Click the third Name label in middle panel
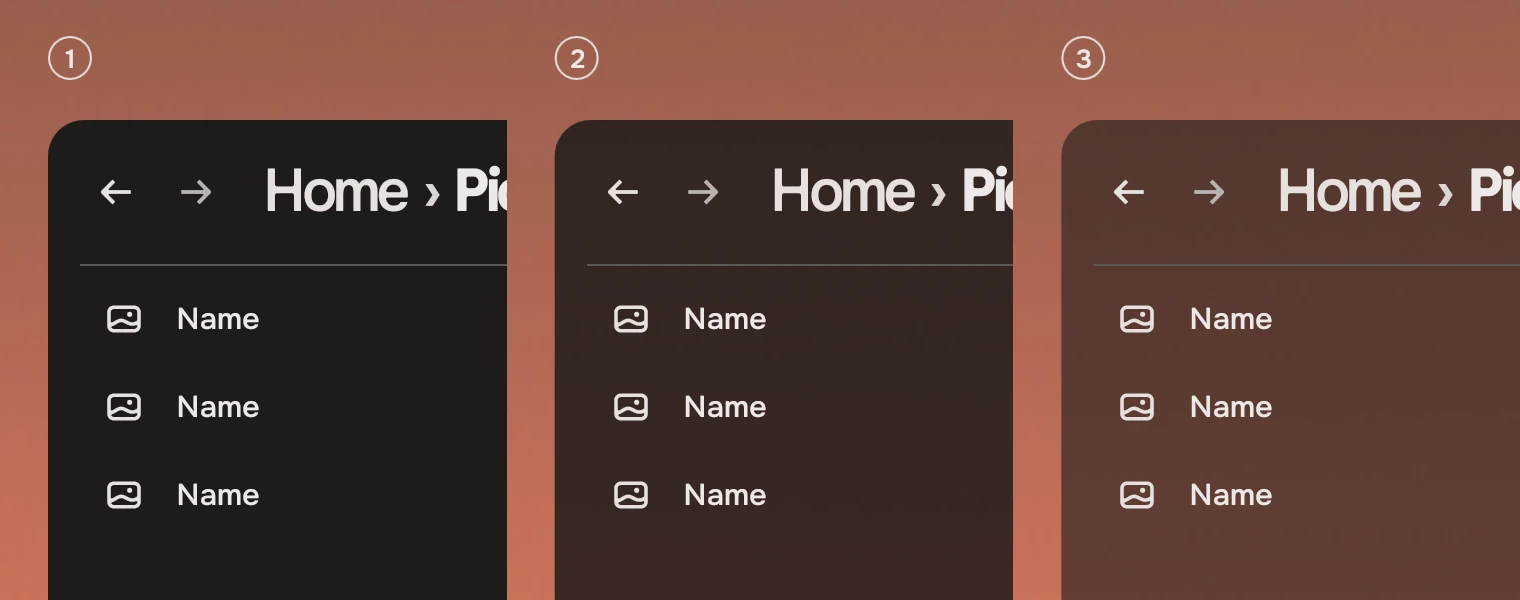The image size is (1520, 600). [725, 495]
